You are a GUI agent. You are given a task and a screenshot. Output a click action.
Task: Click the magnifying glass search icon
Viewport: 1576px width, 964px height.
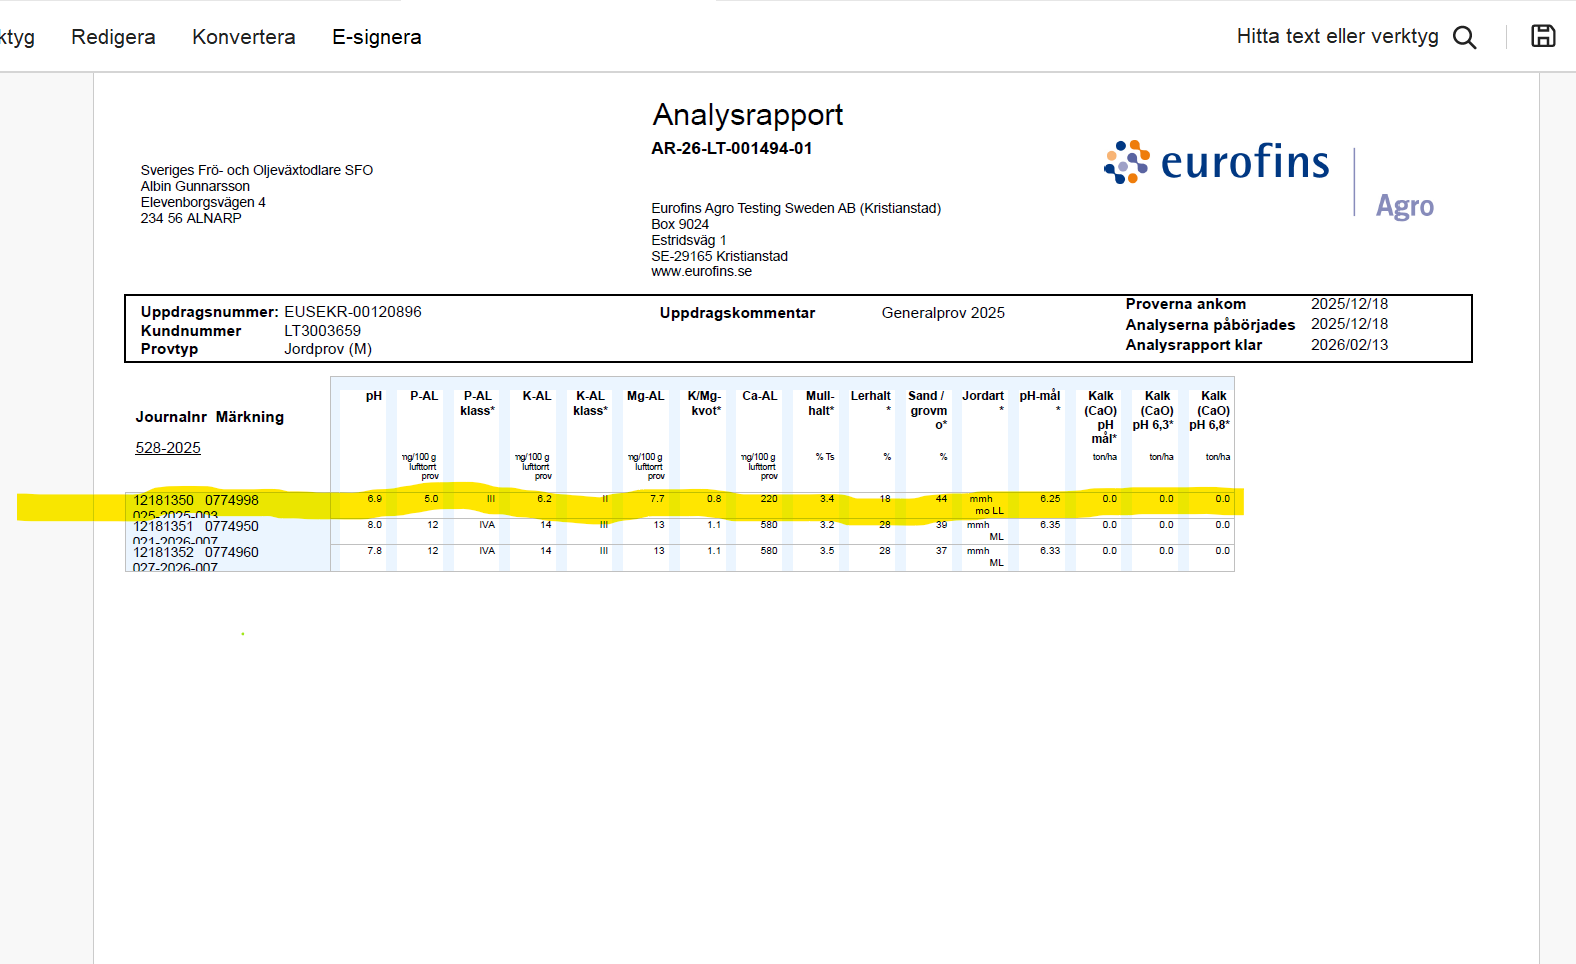tap(1464, 37)
